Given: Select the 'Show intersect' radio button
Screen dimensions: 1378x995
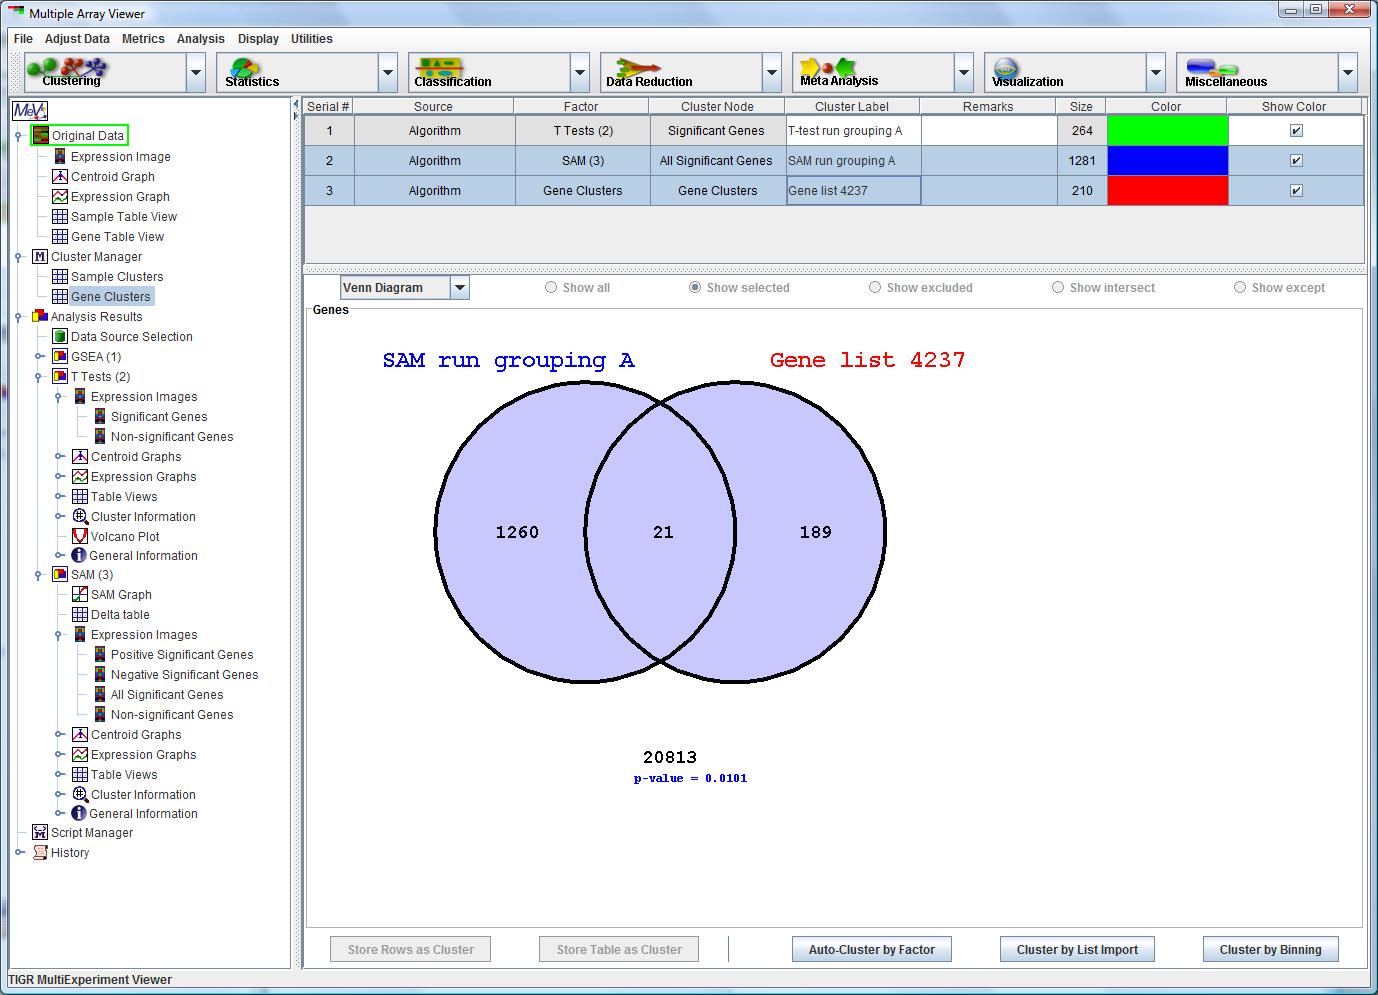Looking at the screenshot, I should pos(1058,288).
